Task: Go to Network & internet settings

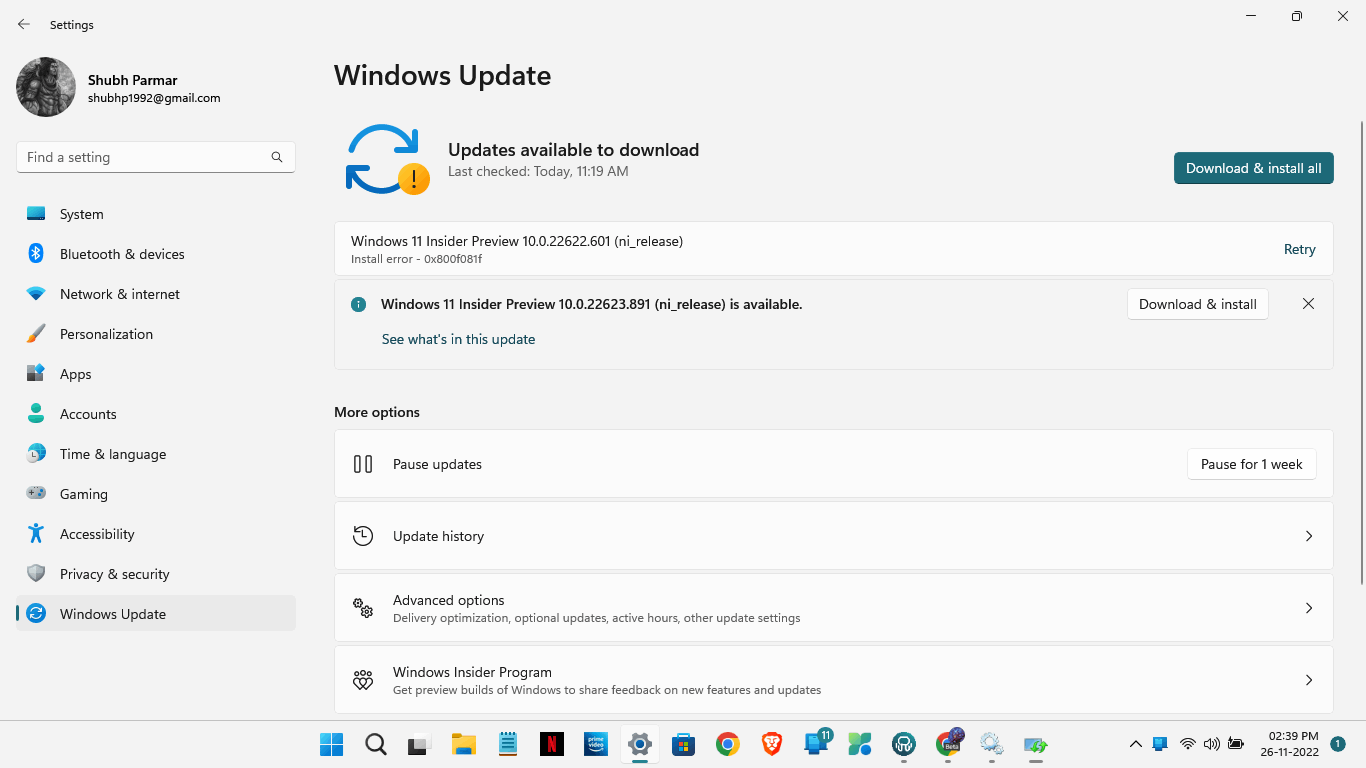Action: [156, 294]
